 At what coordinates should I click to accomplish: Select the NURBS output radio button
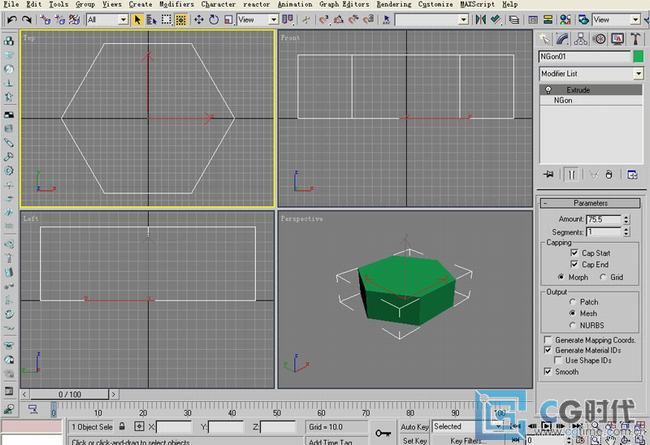(x=572, y=325)
